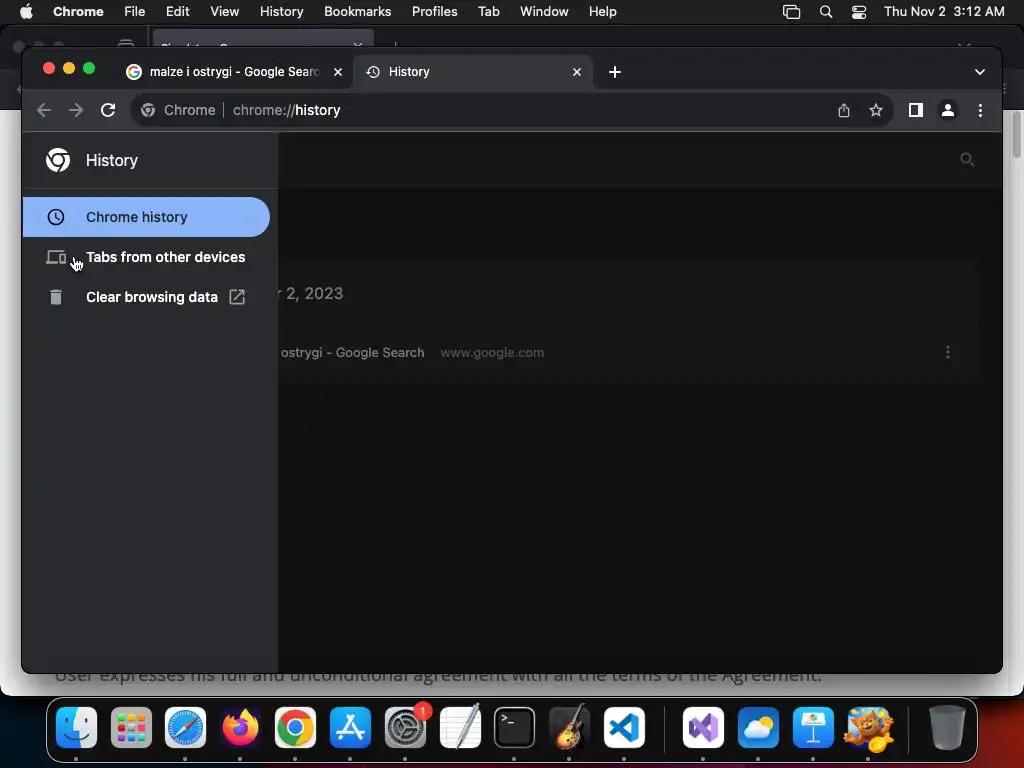Screen dimensions: 1024x768
Task: Go forward with the forward arrow
Action: pos(76,110)
